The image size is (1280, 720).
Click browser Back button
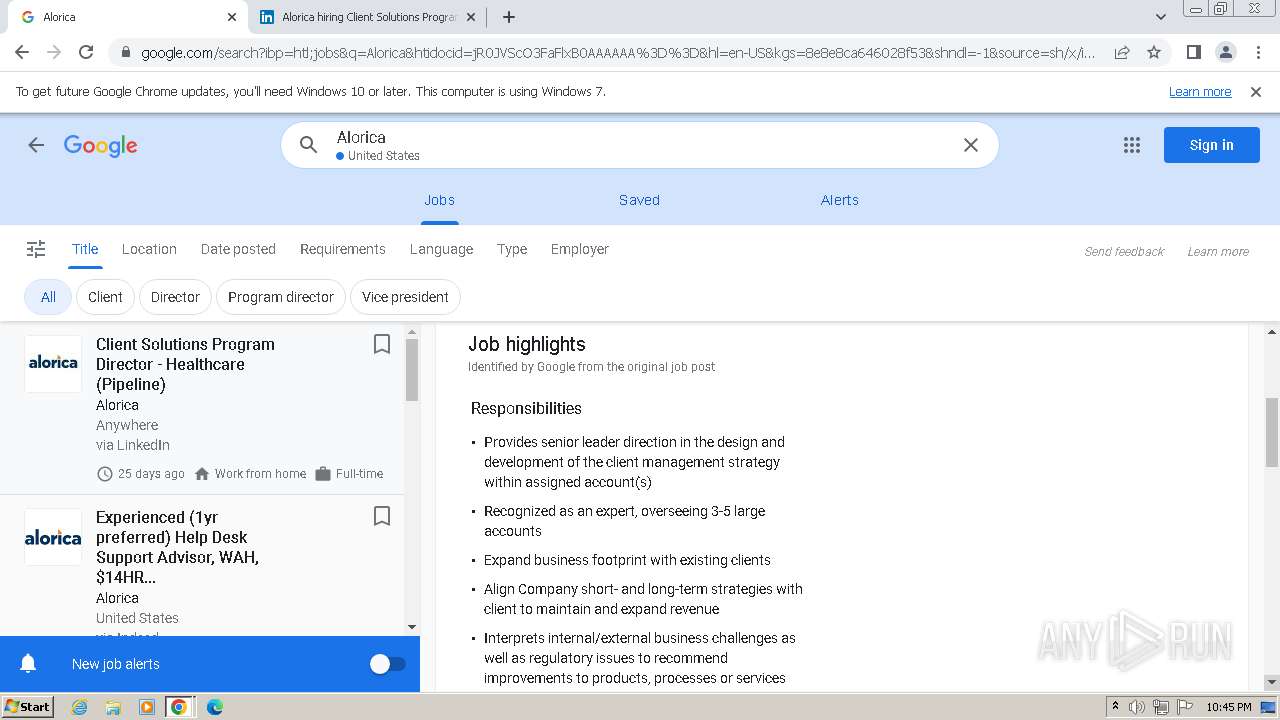pyautogui.click(x=22, y=52)
